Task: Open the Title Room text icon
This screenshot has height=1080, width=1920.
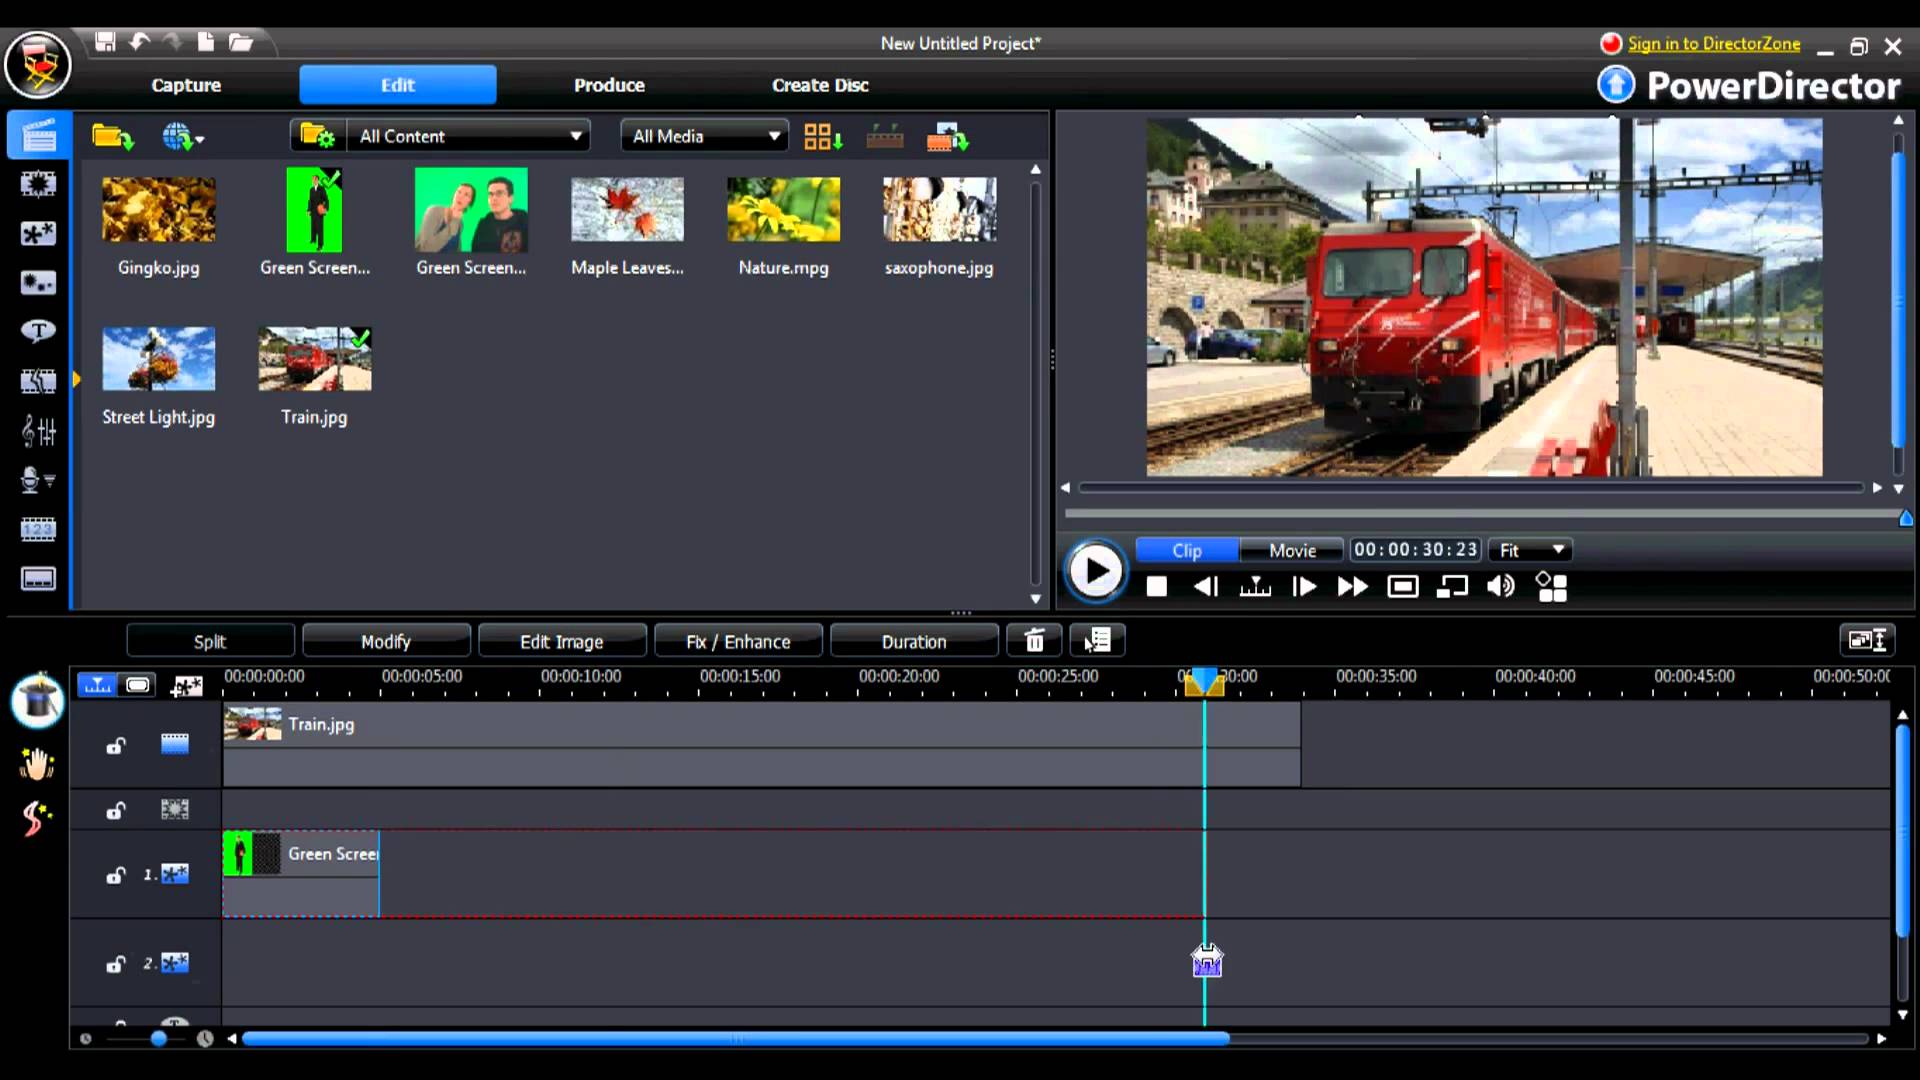Action: coord(38,331)
